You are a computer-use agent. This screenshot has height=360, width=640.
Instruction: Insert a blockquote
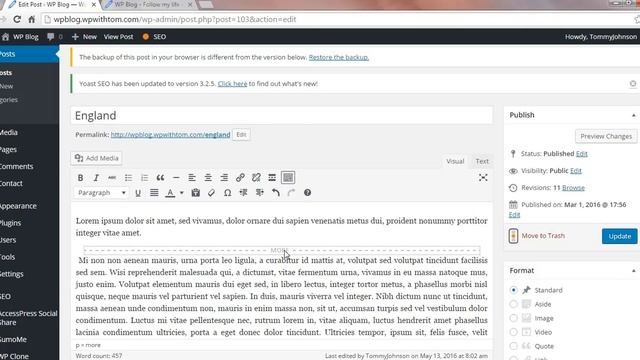160,178
